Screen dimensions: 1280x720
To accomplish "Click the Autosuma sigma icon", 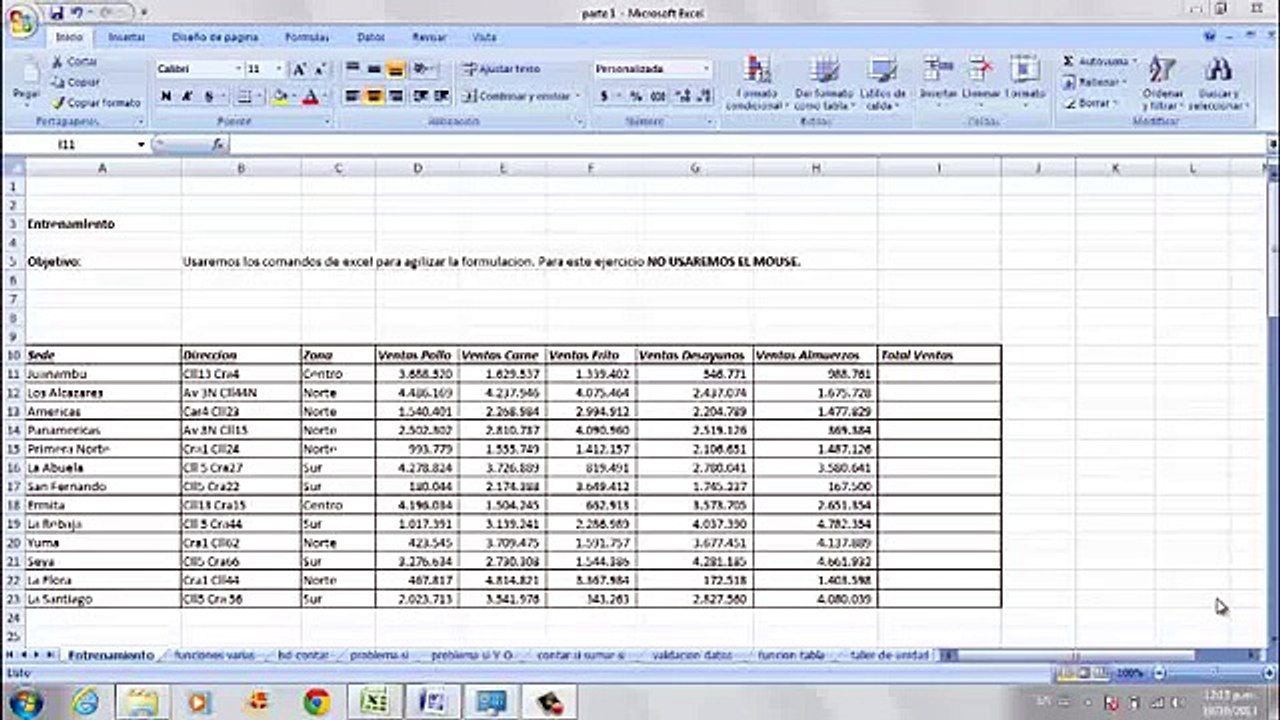I will click(x=1068, y=62).
